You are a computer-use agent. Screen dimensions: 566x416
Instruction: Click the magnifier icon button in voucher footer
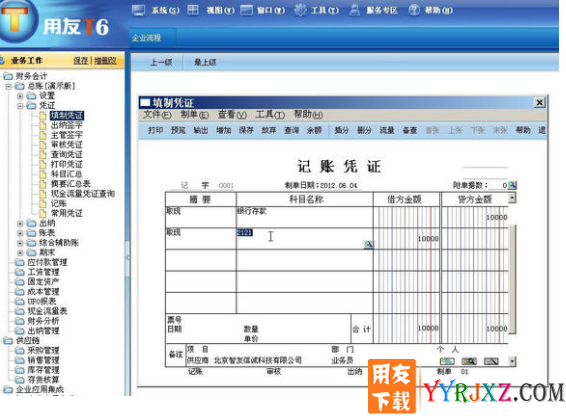point(469,361)
